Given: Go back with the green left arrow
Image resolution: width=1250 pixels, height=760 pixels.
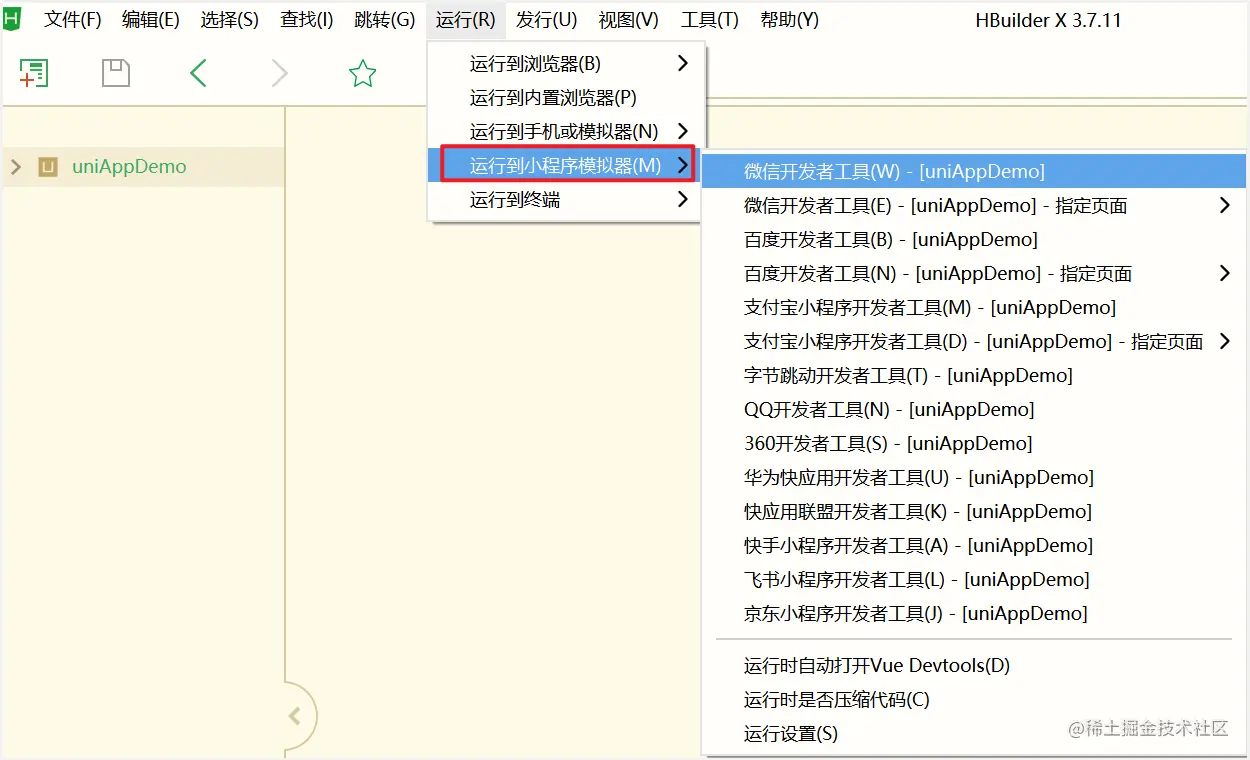Looking at the screenshot, I should click(x=198, y=73).
